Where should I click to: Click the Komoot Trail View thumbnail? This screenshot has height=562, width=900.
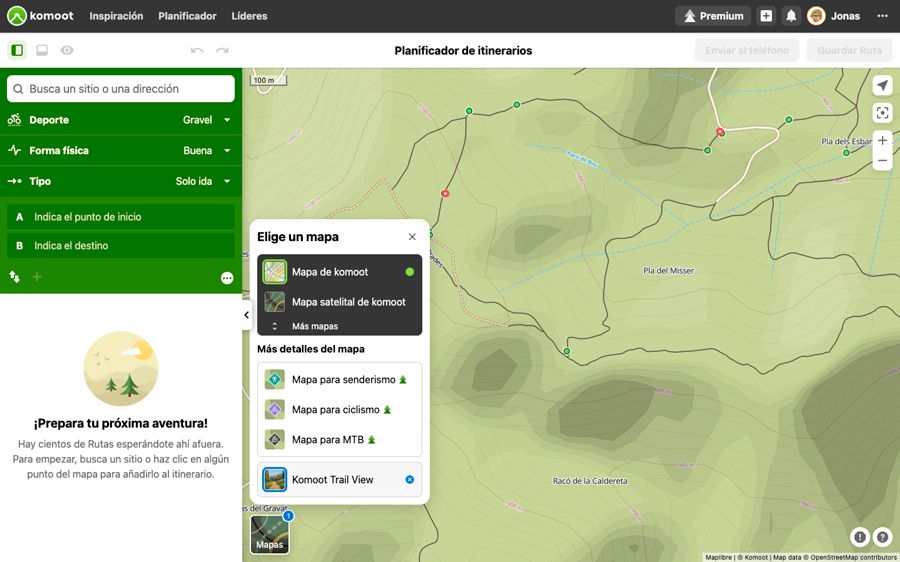coord(275,479)
